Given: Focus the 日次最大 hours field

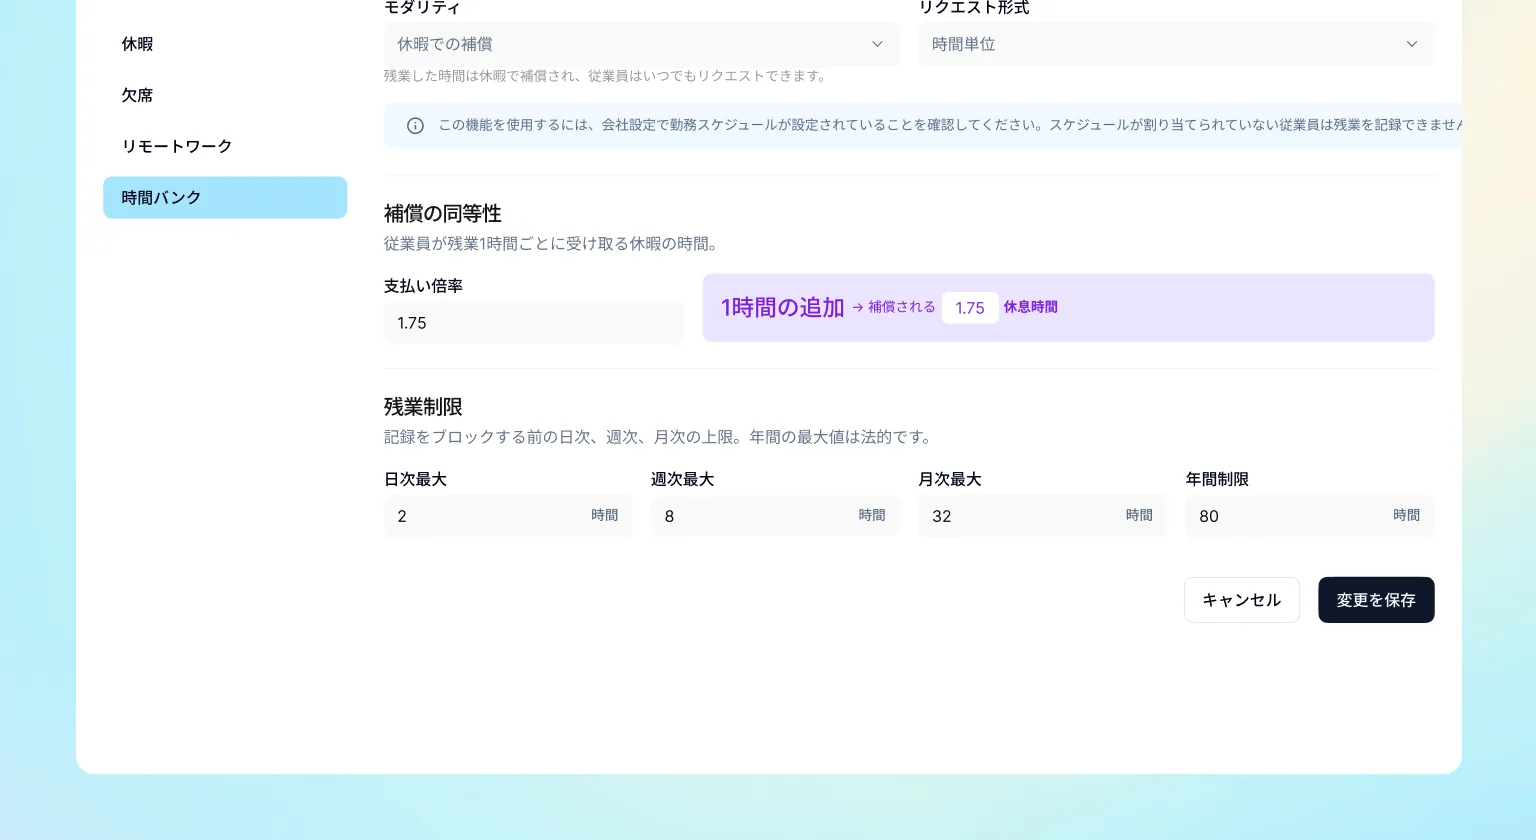Looking at the screenshot, I should 508,516.
